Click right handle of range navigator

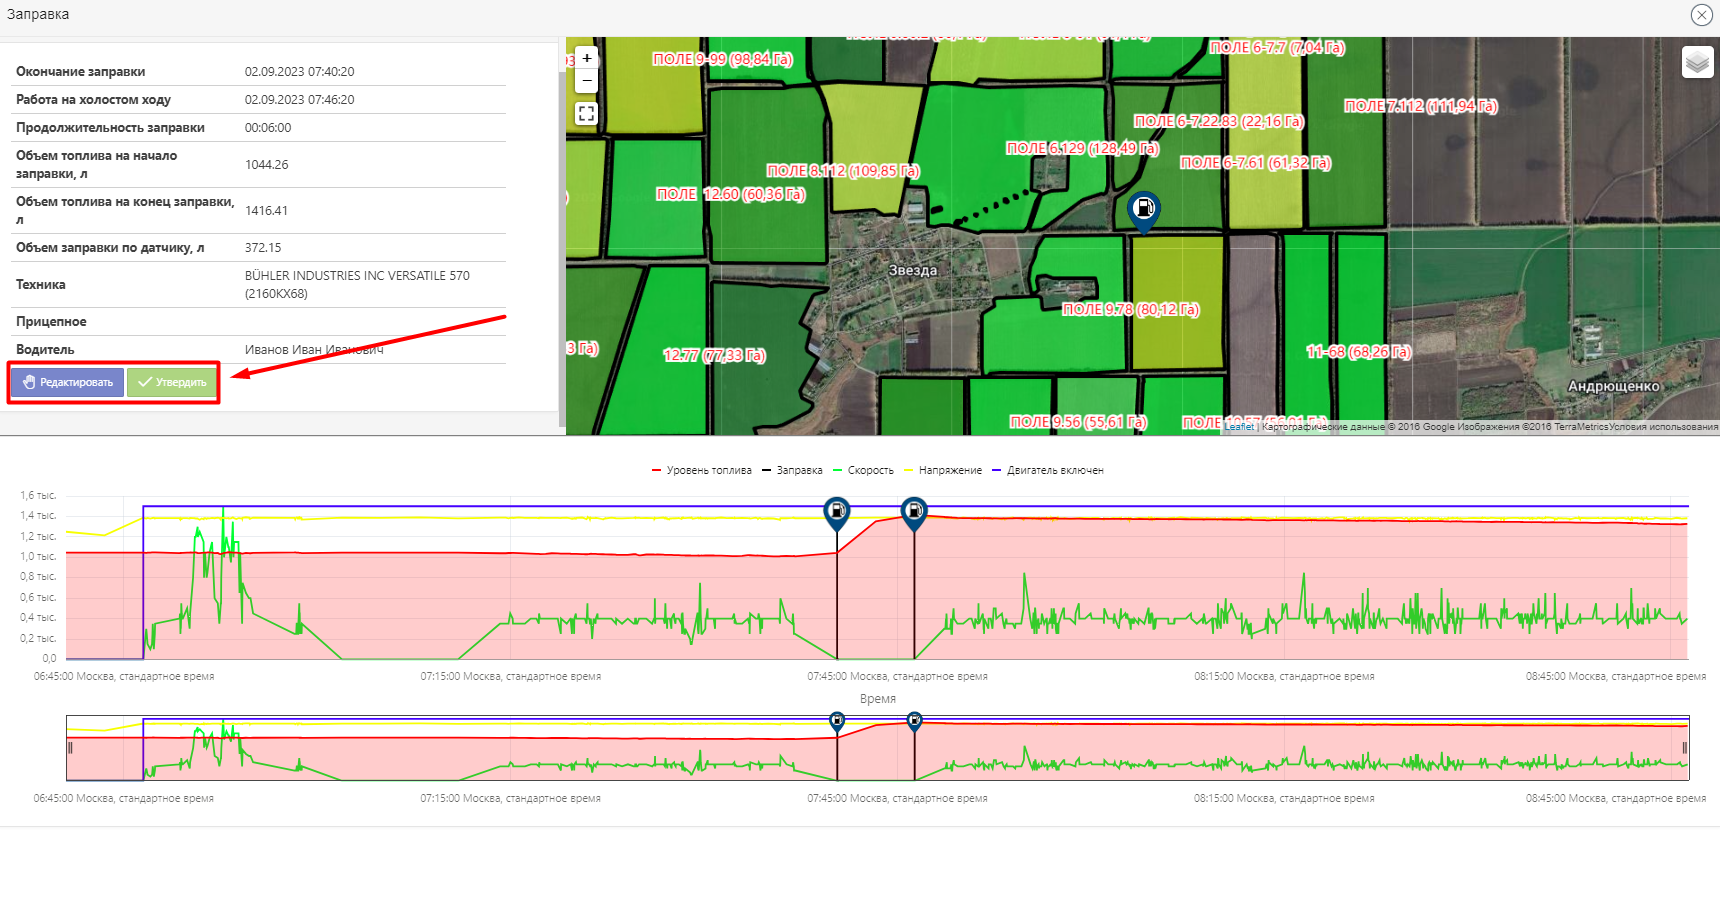point(1685,748)
